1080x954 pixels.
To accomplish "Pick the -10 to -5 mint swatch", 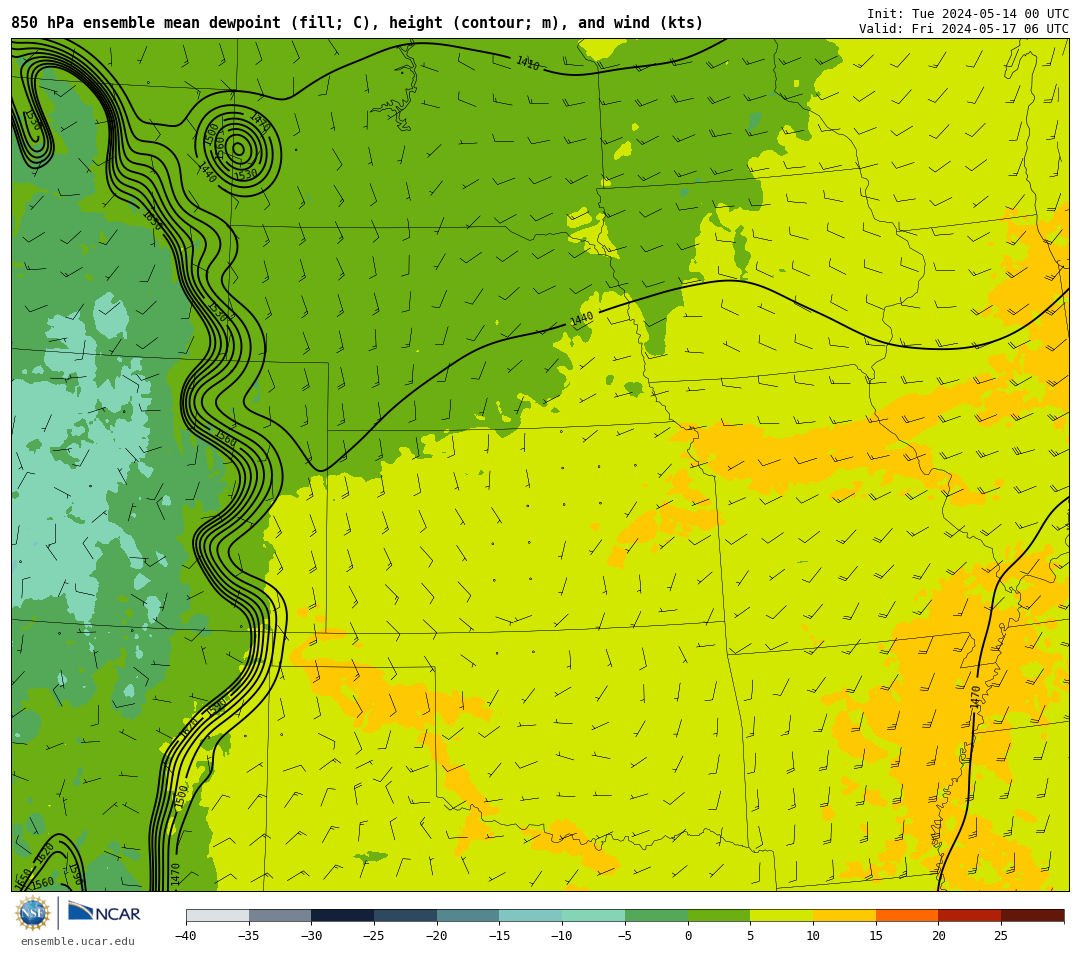I will pos(594,915).
